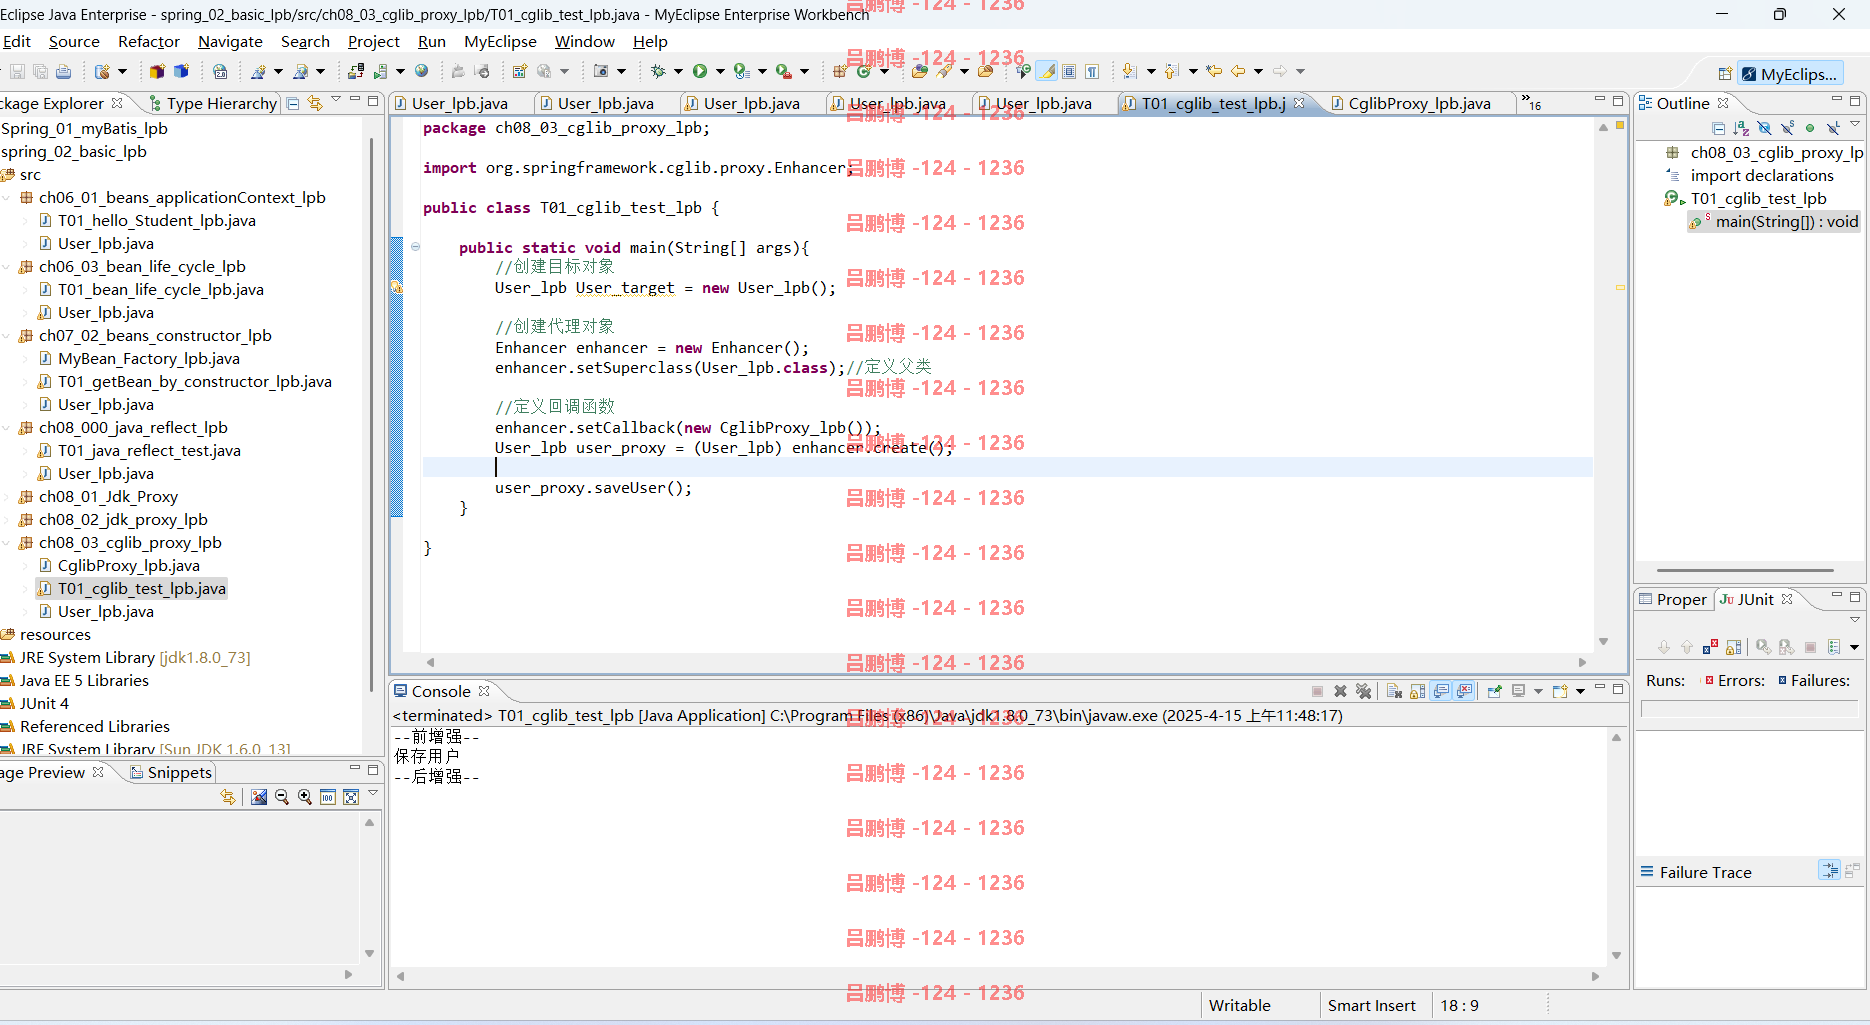The height and width of the screenshot is (1025, 1870).
Task: Run the program with the green Run button
Action: [700, 71]
